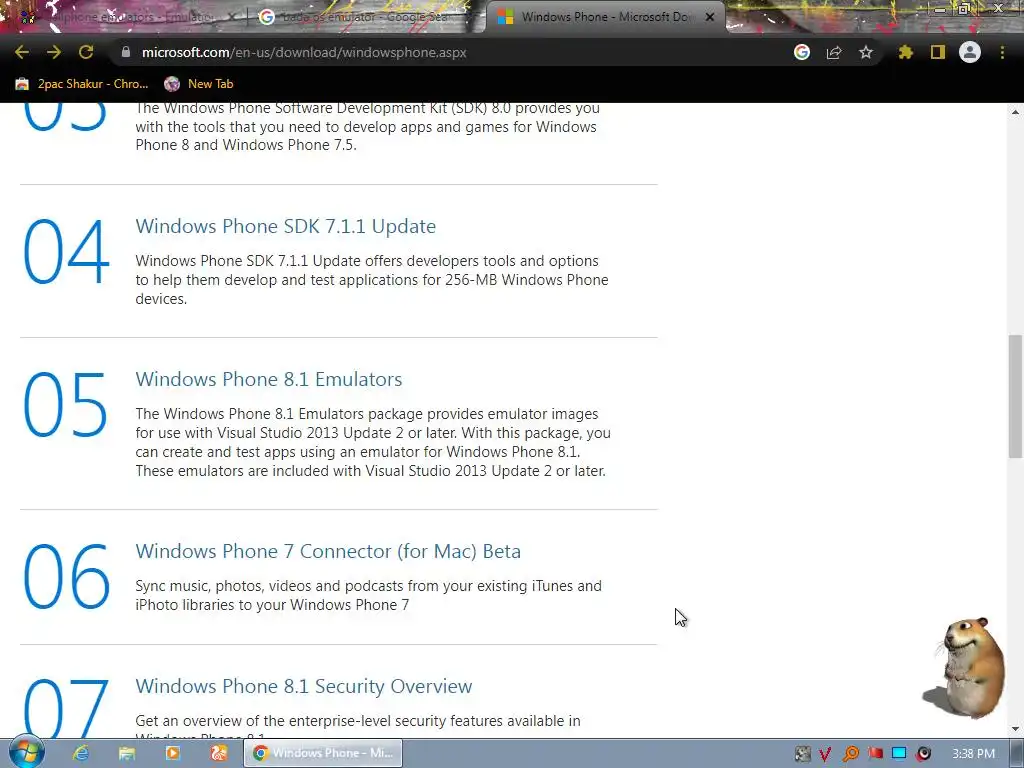
Task: Reload the current page
Action: click(86, 52)
